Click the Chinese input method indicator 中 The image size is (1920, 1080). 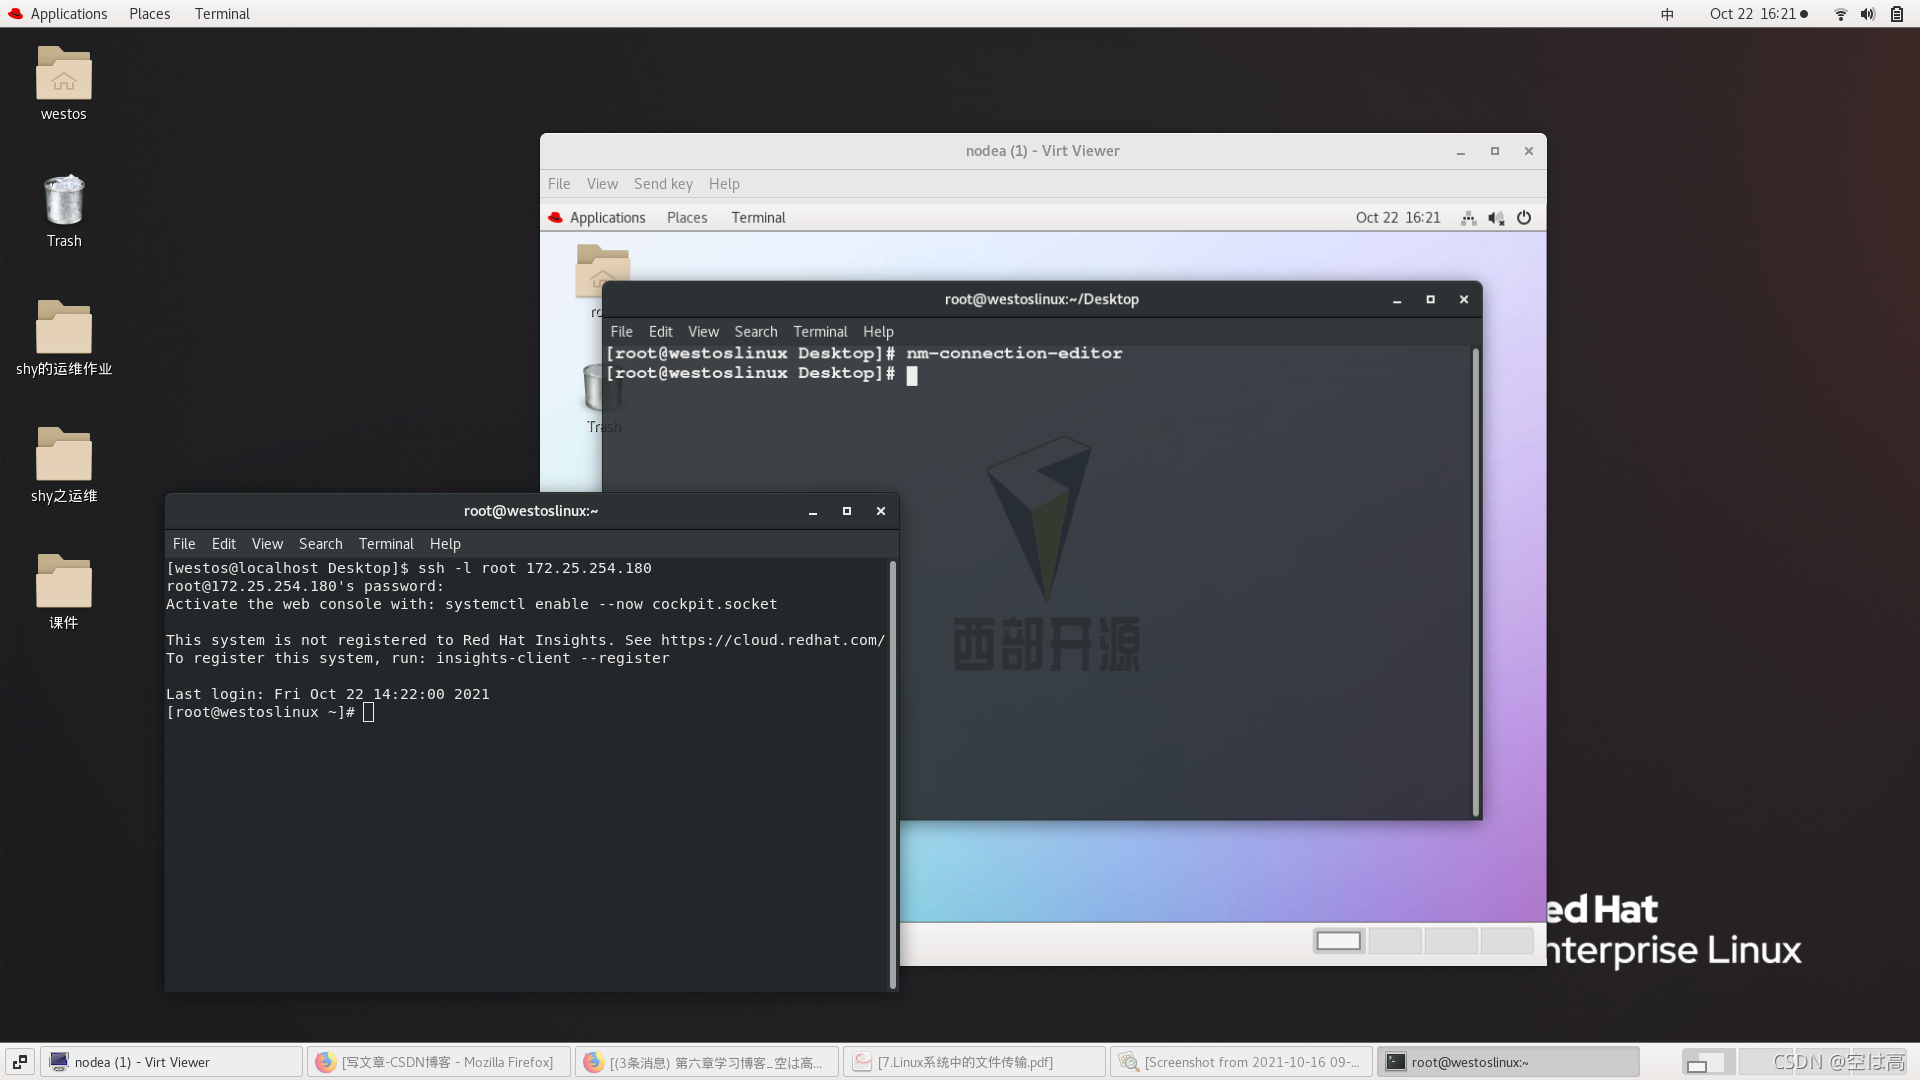tap(1667, 14)
